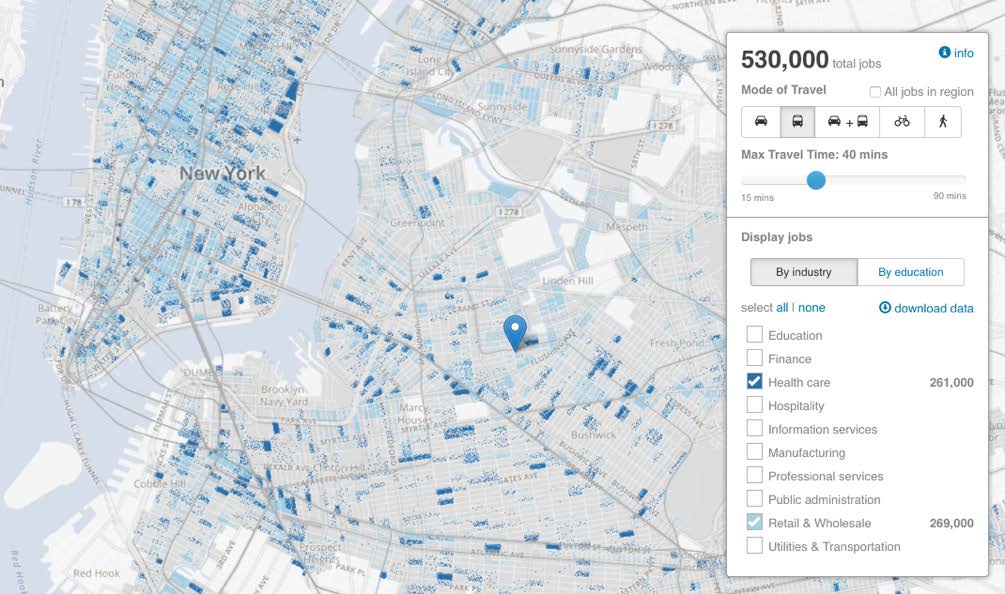This screenshot has width=1005, height=594.
Task: Click the Max Travel Time slider handle
Action: (x=816, y=180)
